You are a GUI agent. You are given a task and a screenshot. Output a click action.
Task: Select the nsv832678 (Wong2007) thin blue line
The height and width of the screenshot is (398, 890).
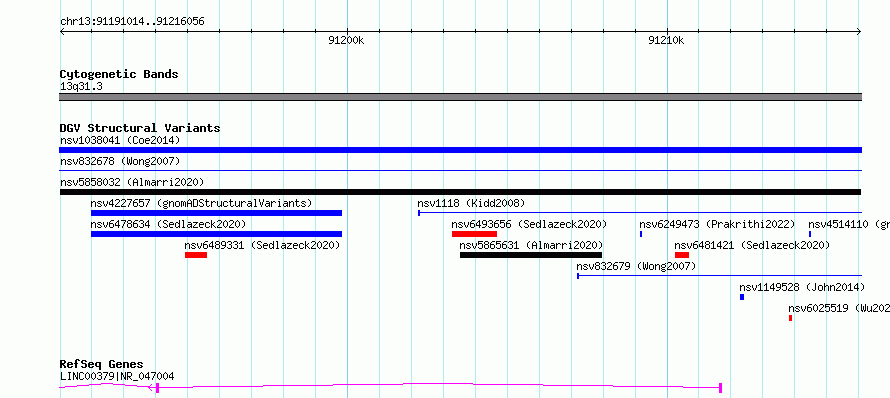460,170
